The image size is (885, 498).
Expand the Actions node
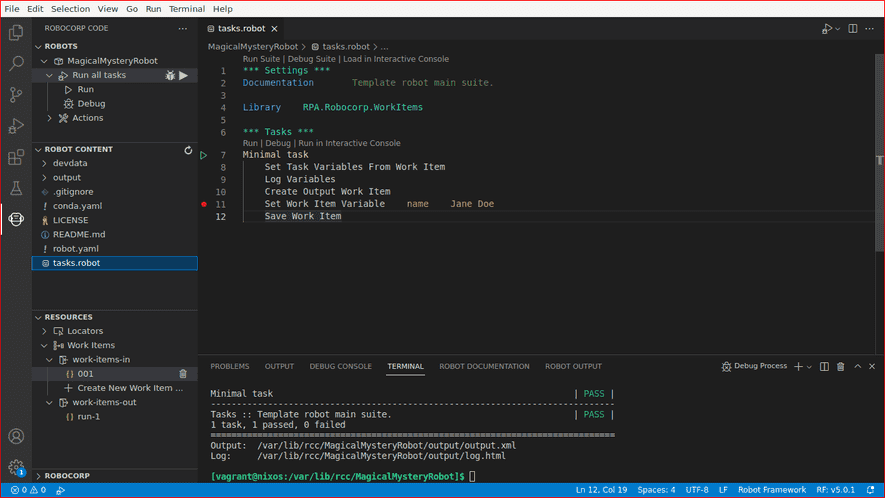(x=50, y=118)
